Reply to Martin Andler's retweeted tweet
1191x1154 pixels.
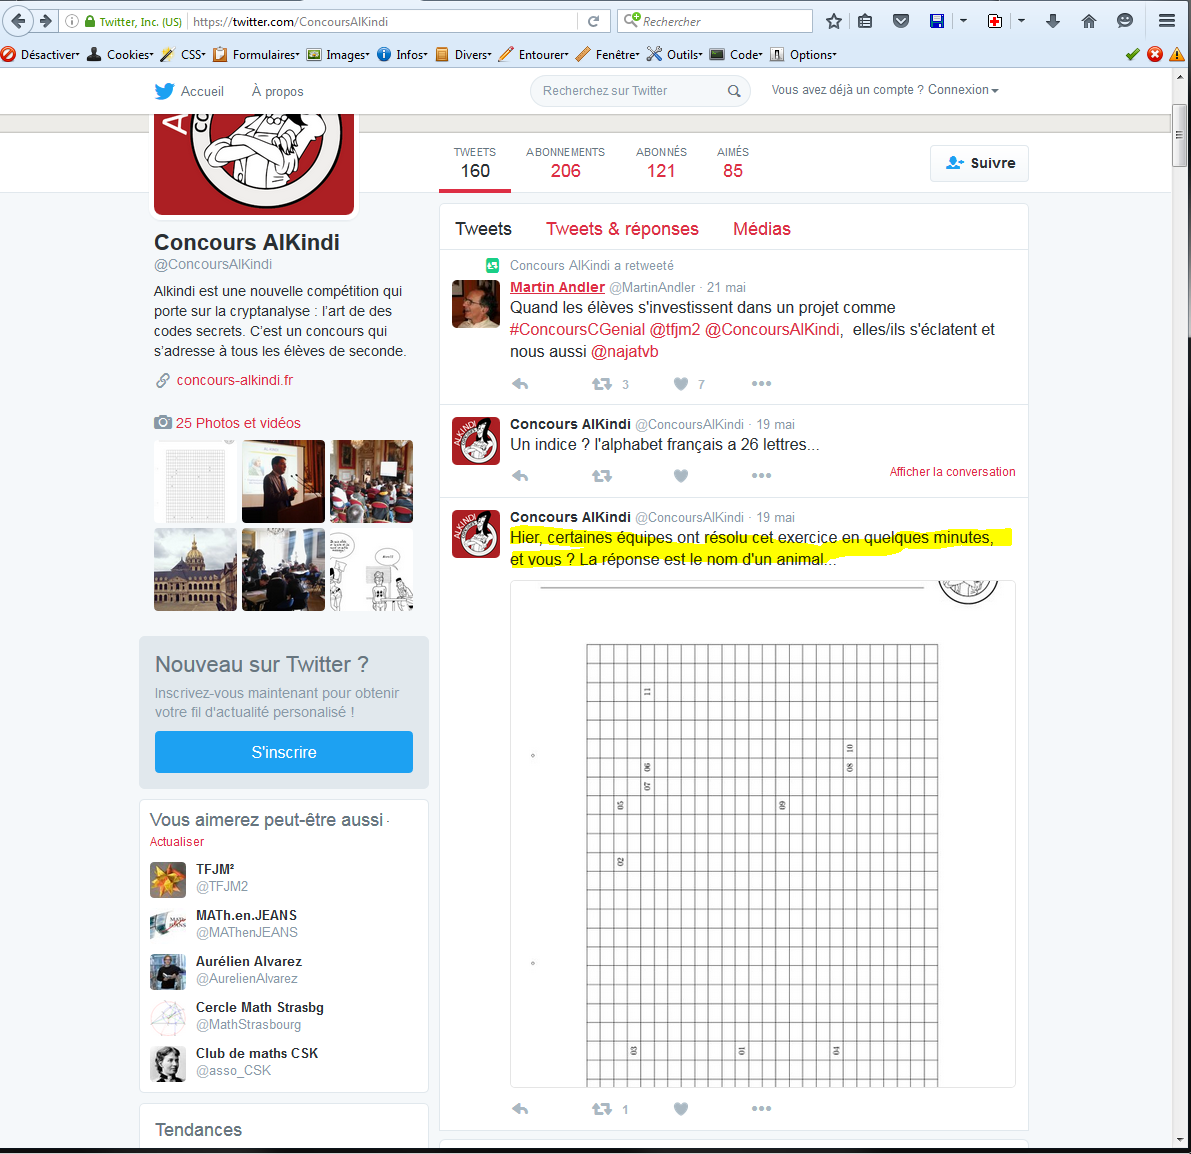pos(520,384)
